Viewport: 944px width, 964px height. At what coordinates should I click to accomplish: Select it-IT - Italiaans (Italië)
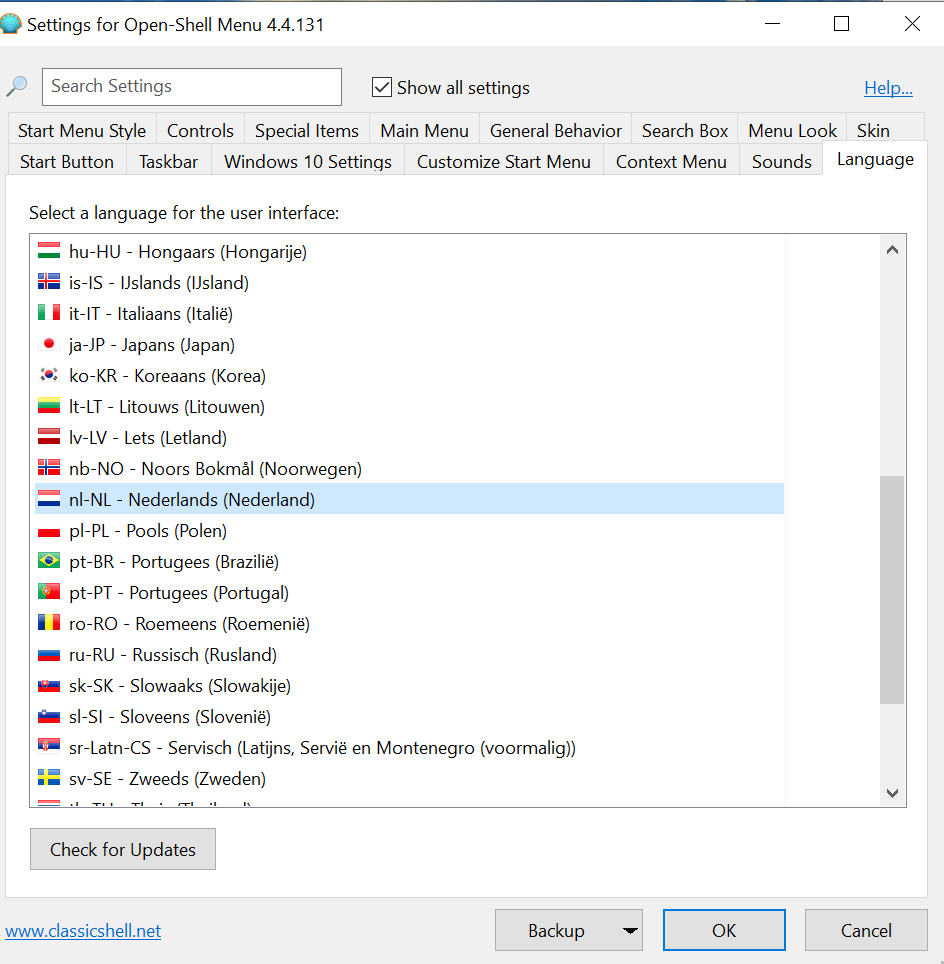(x=410, y=313)
